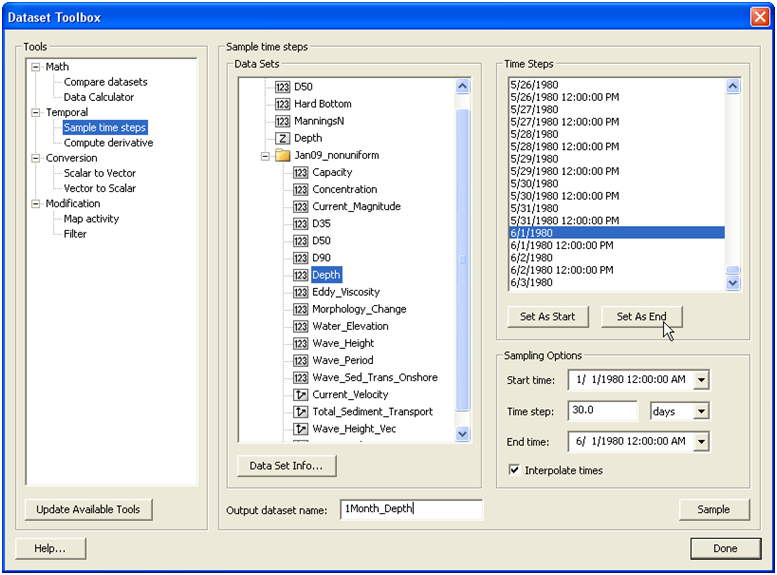Select the Total_Sediment_Transport dataset

pyautogui.click(x=373, y=412)
